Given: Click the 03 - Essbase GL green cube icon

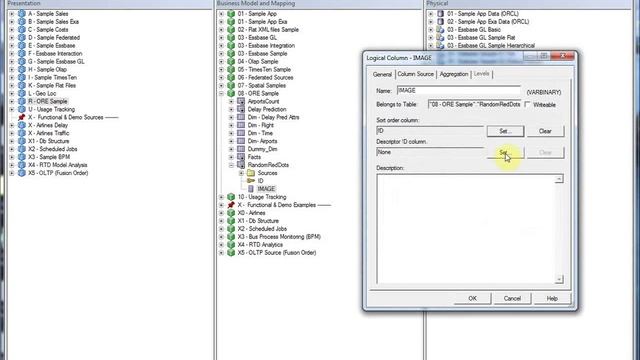Looking at the screenshot, I should point(231,38).
